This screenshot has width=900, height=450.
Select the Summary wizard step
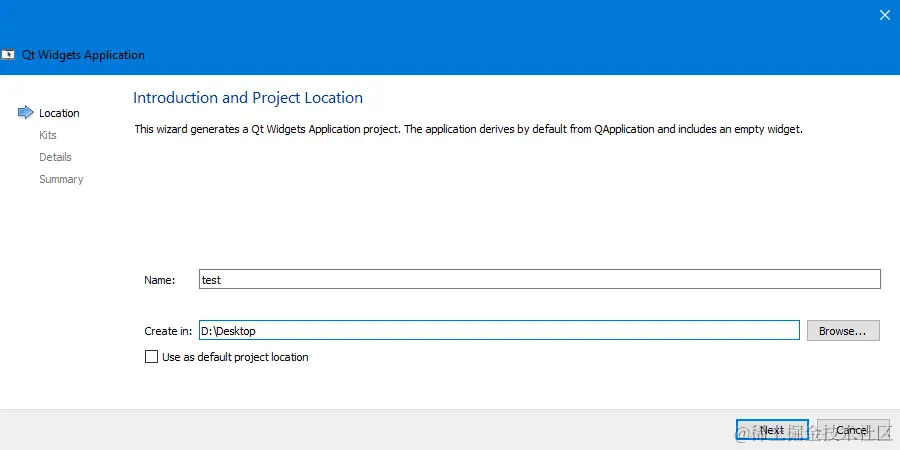pyautogui.click(x=61, y=179)
